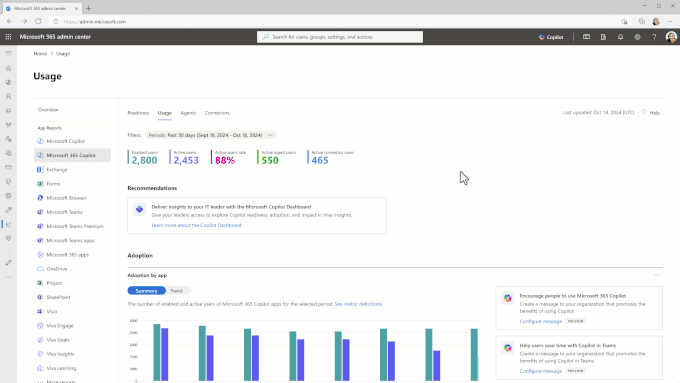Open the user account avatar
This screenshot has height=383, width=680.
671,37
